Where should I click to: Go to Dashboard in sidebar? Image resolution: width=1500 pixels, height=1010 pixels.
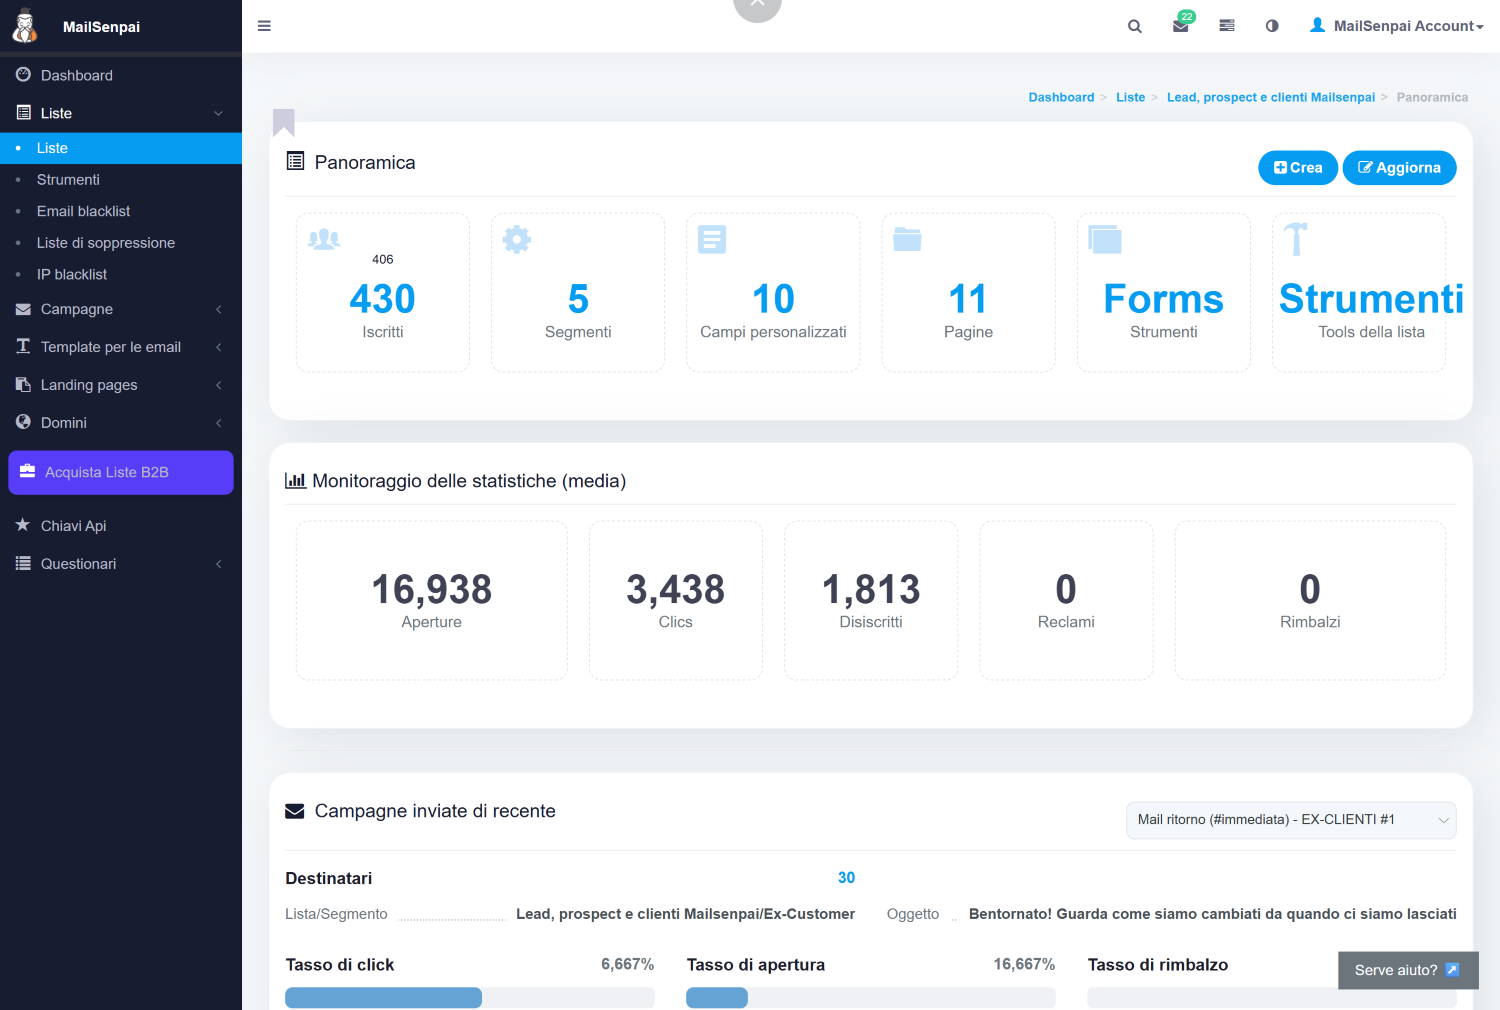pos(77,75)
